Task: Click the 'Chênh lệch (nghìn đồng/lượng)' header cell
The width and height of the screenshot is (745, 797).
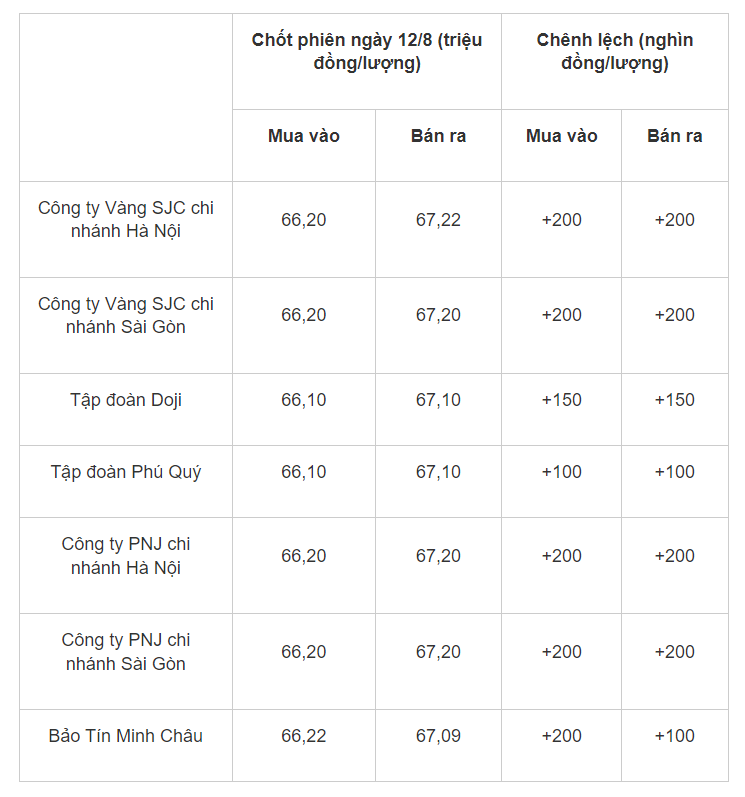Action: 614,62
